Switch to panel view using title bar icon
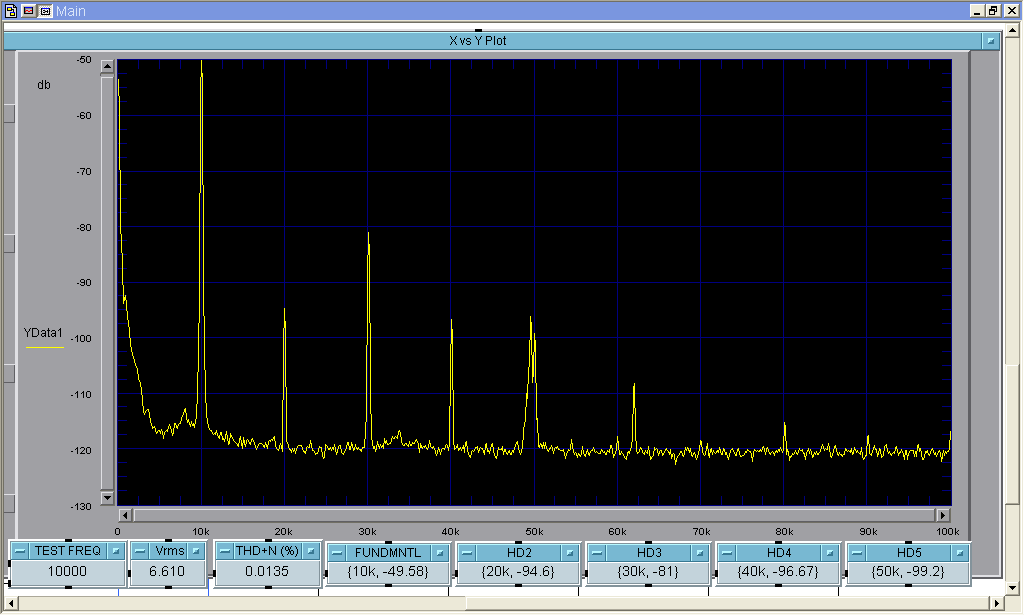Viewport: 1024px width, 615px height. point(29,10)
